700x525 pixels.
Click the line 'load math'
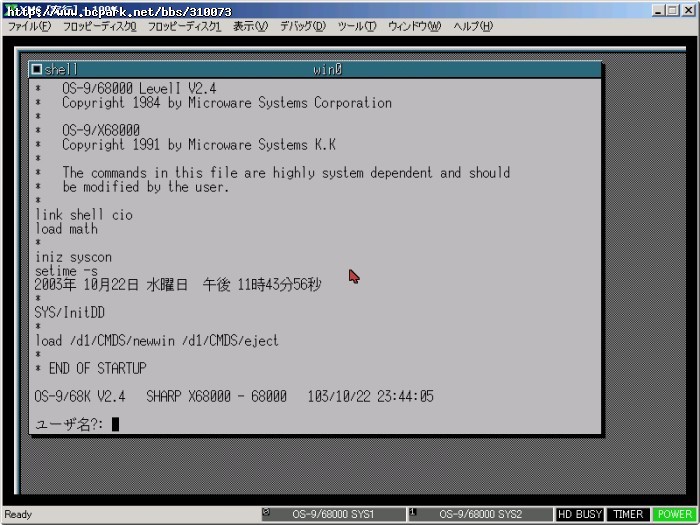pyautogui.click(x=66, y=229)
